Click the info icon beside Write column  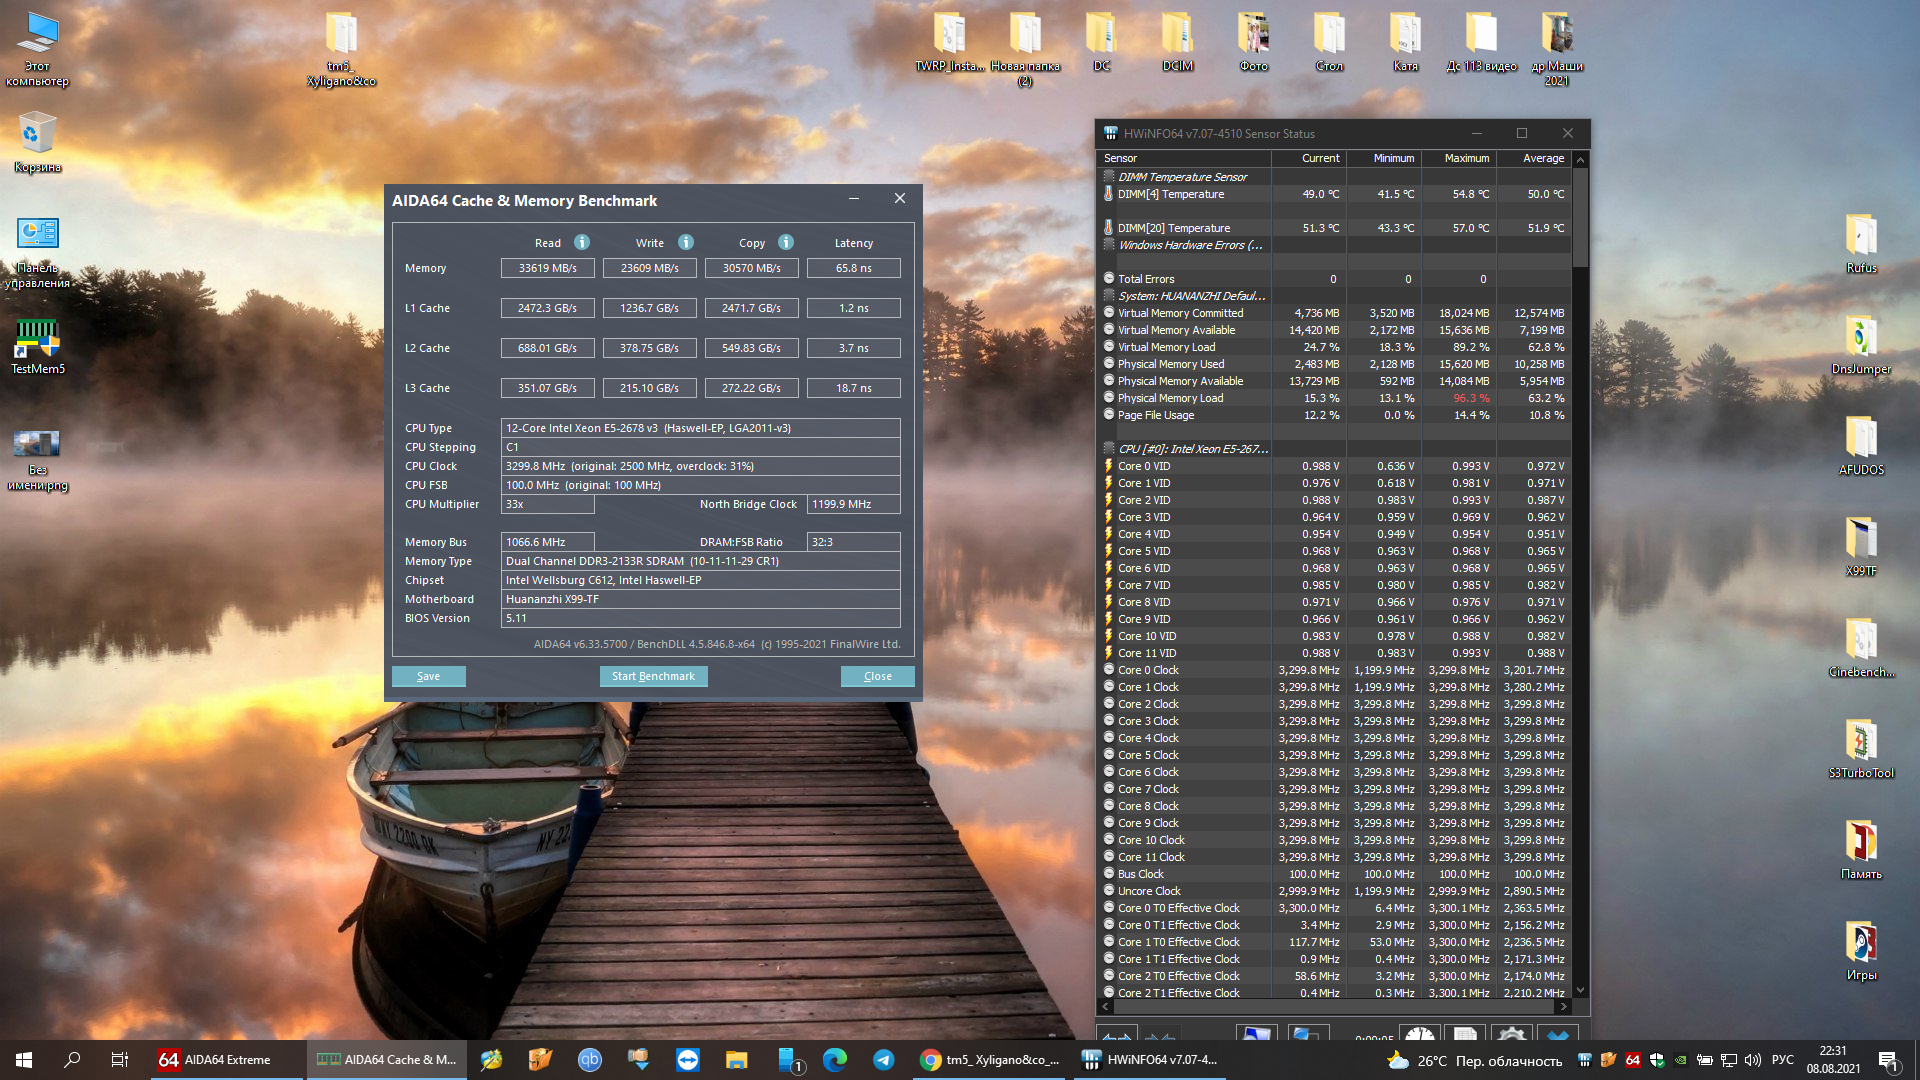[686, 242]
